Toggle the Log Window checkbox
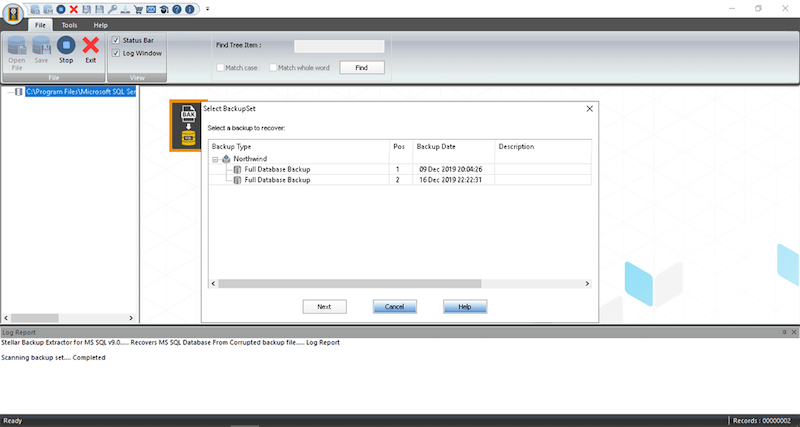This screenshot has width=800, height=427. tap(116, 53)
